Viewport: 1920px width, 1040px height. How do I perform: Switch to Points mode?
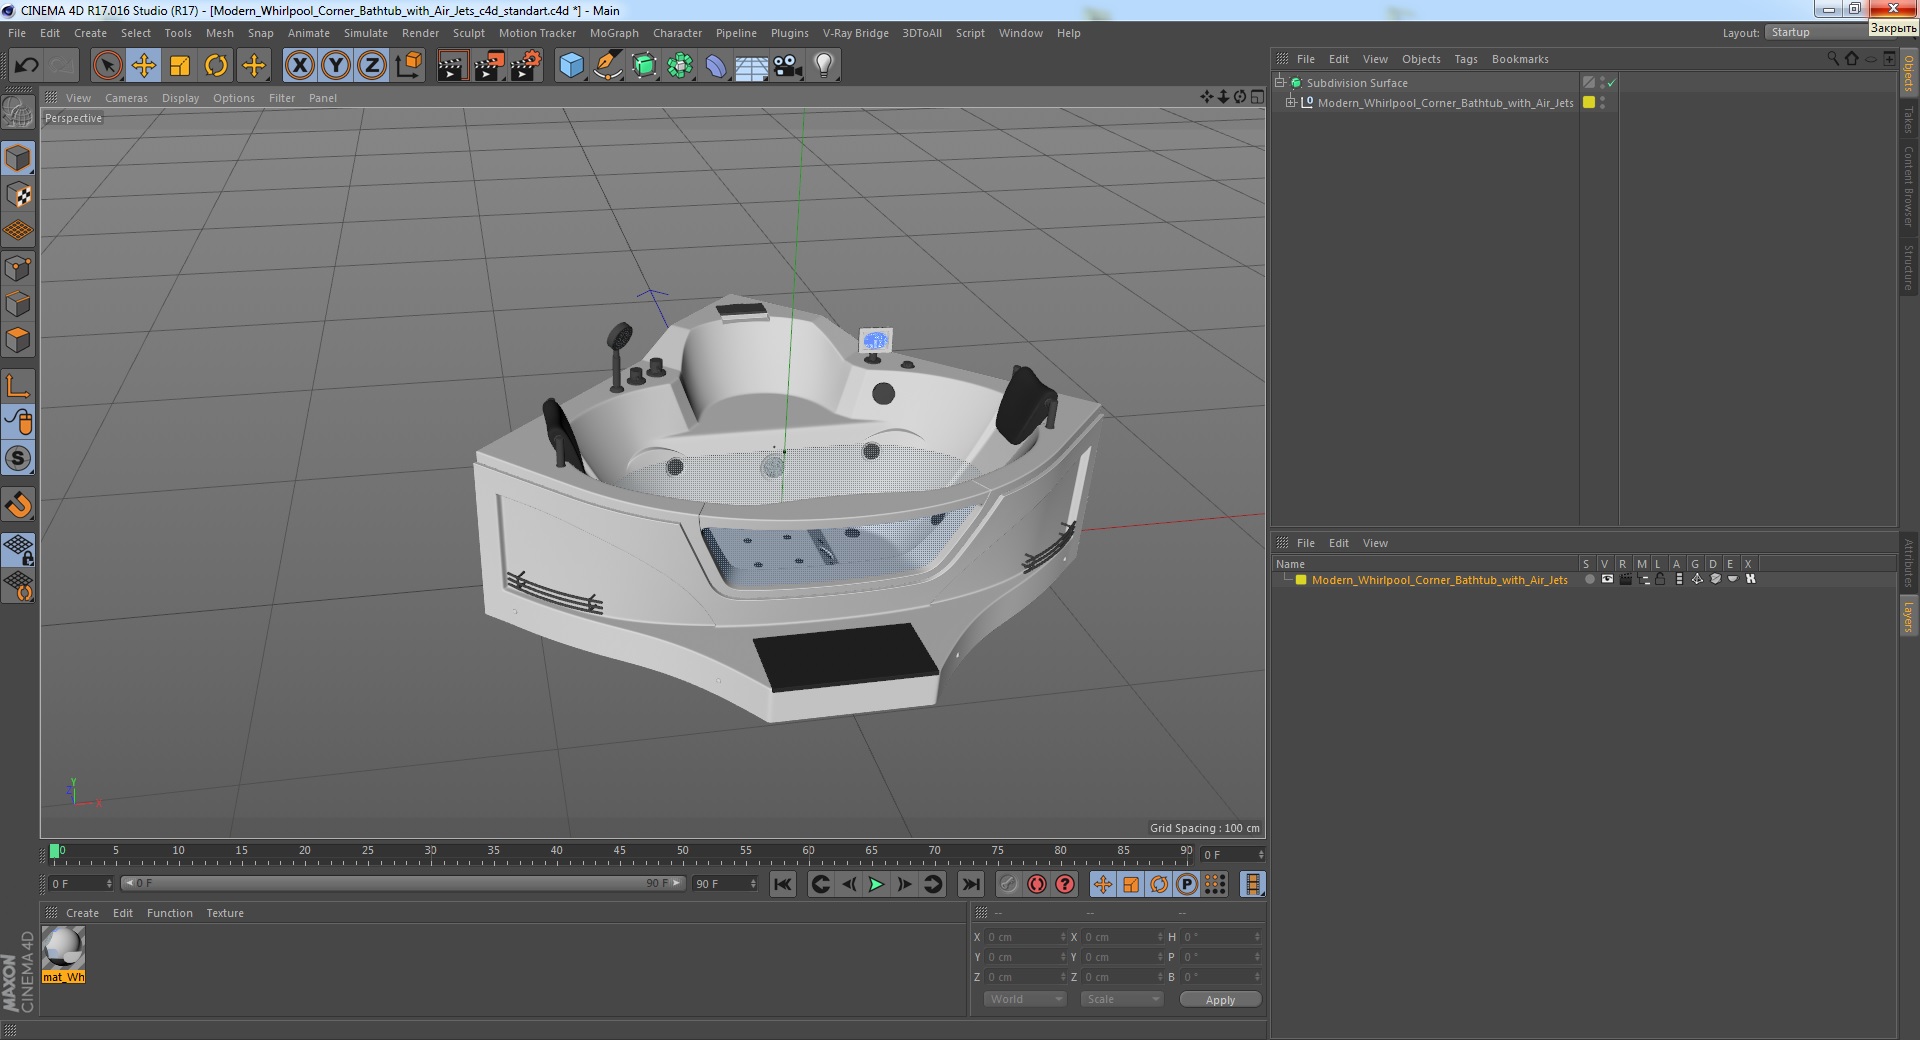coord(18,268)
